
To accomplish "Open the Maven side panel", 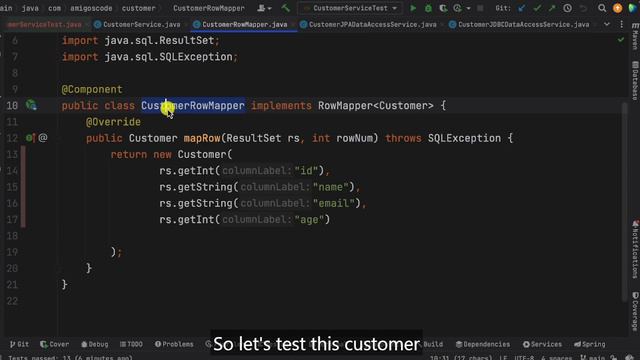I will [x=635, y=37].
